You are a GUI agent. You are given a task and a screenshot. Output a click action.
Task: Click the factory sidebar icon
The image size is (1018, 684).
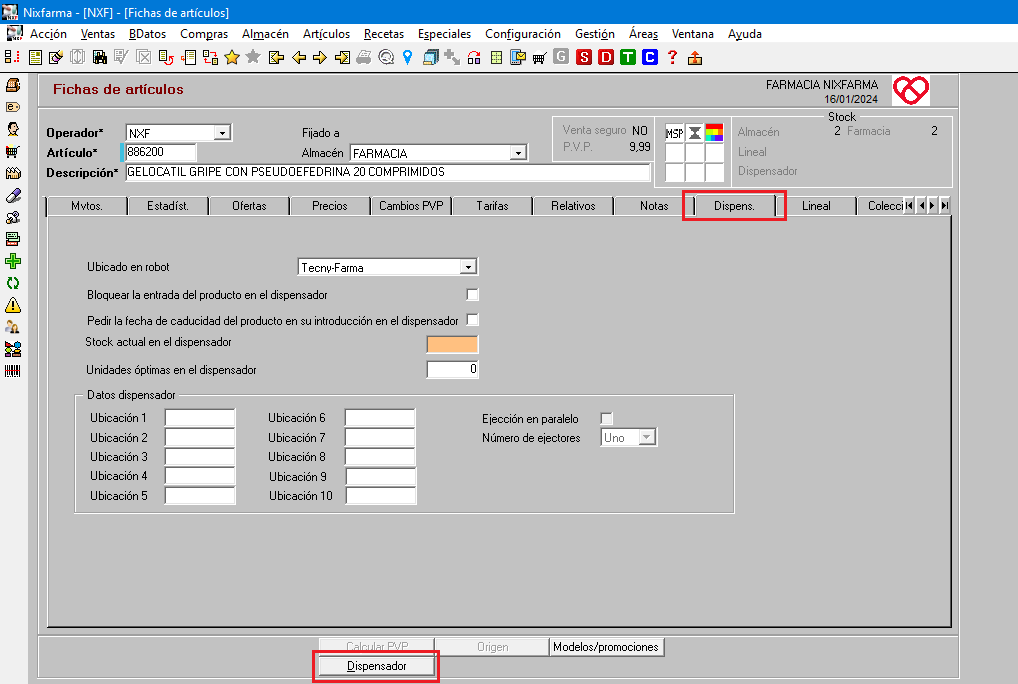coord(13,173)
